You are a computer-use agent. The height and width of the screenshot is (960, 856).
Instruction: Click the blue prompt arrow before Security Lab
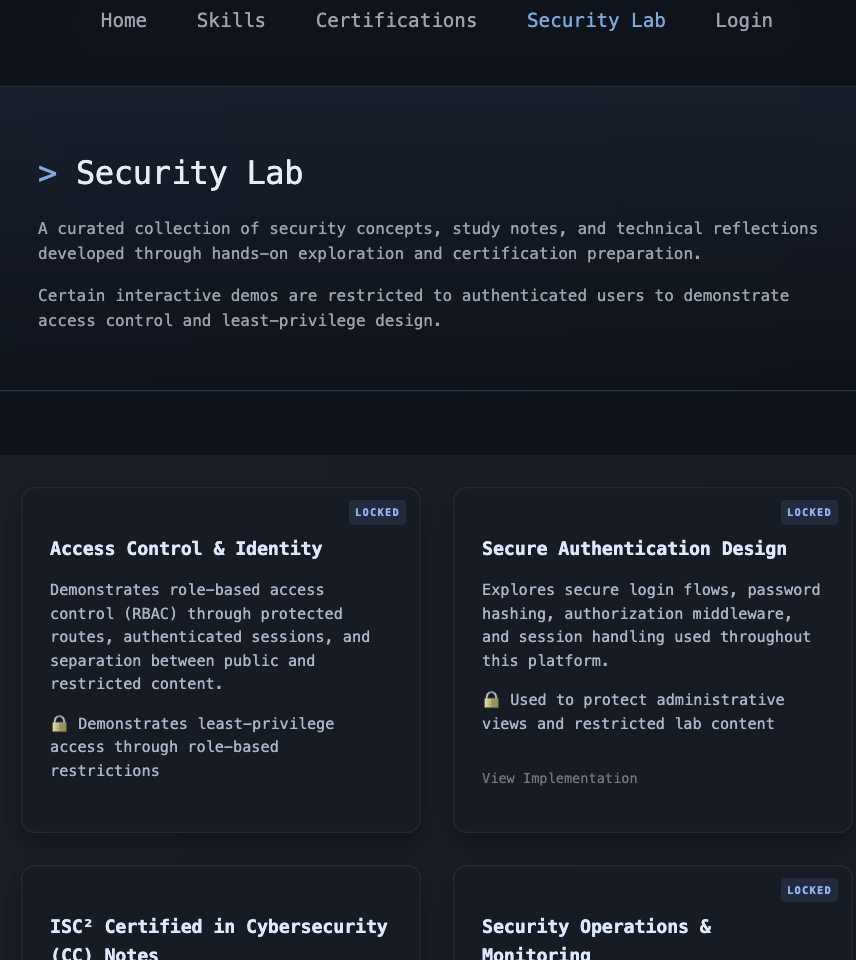click(47, 174)
